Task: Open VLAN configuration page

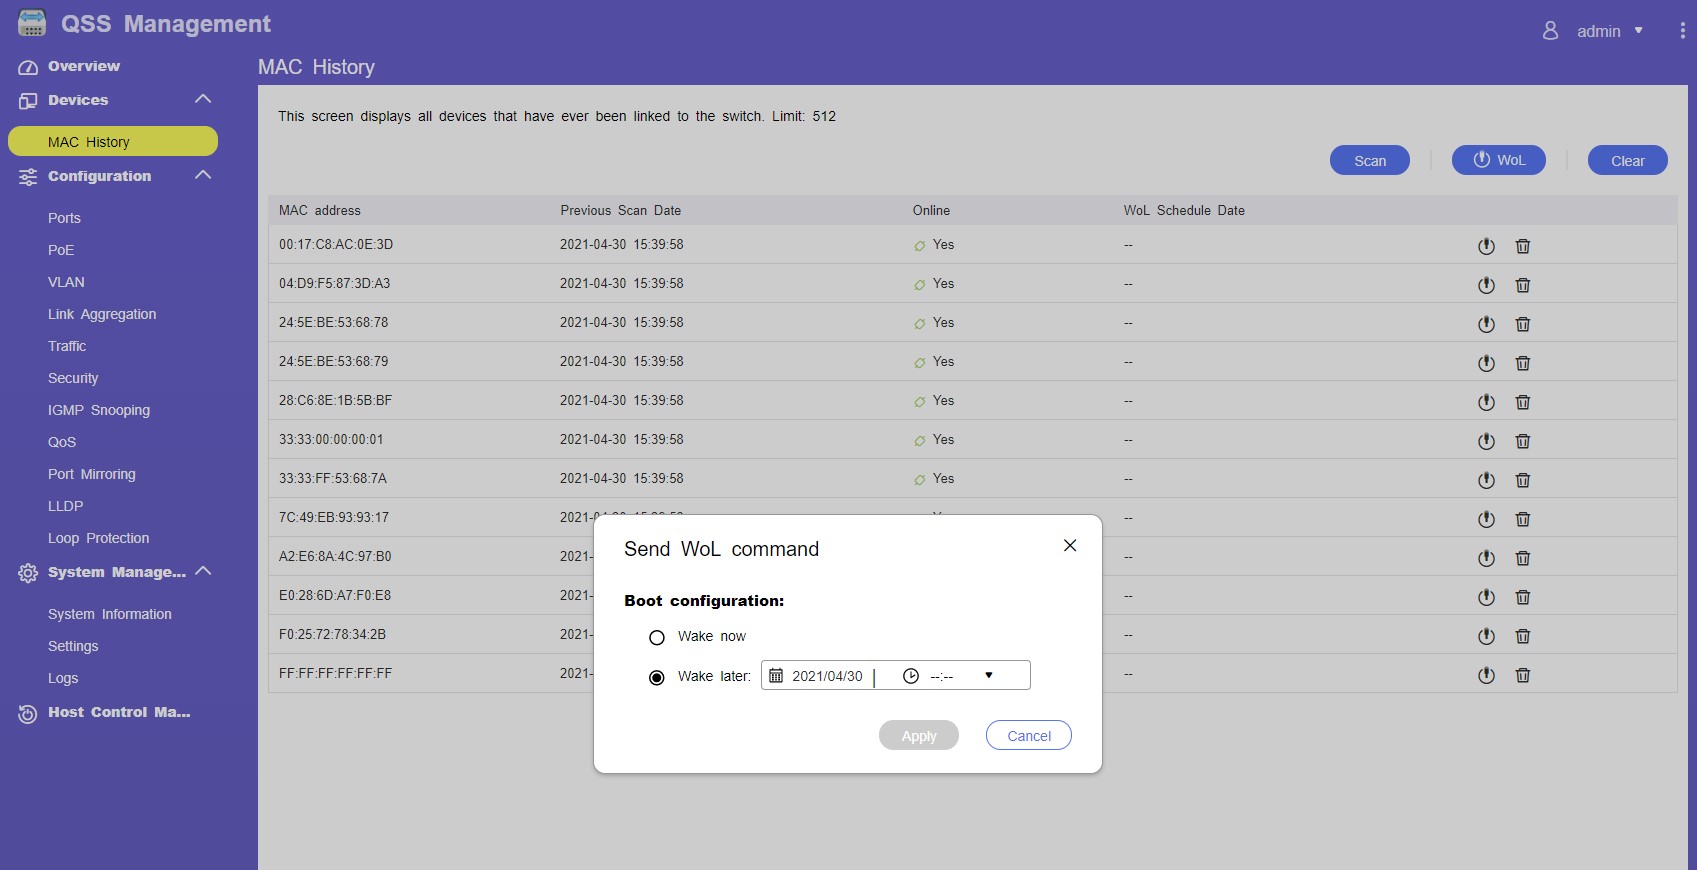Action: (x=66, y=282)
